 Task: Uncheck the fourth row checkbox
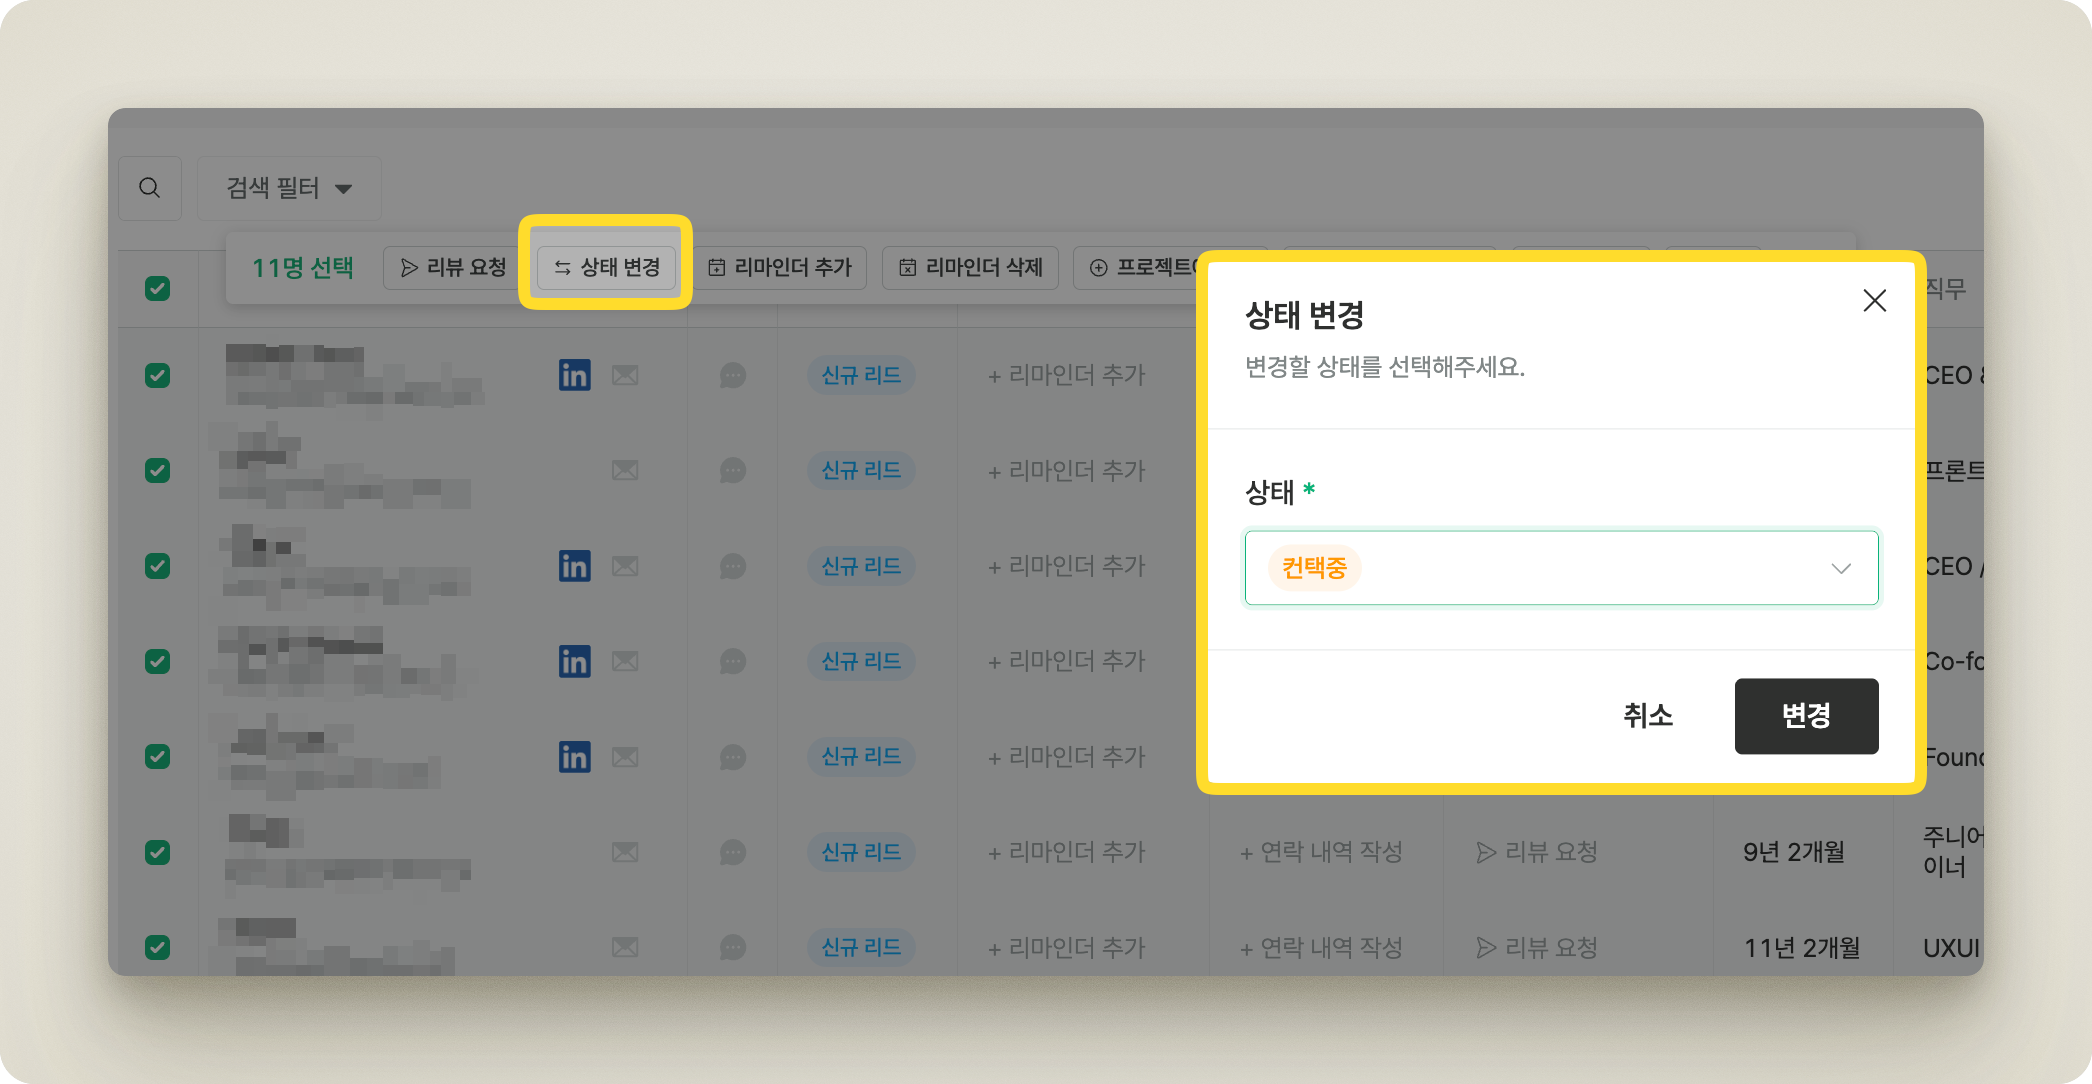coord(157,661)
